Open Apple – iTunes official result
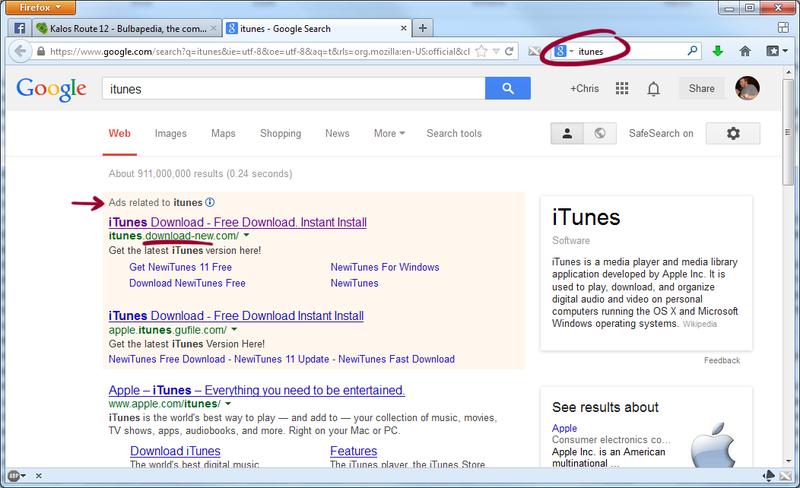The width and height of the screenshot is (800, 488). click(x=257, y=391)
